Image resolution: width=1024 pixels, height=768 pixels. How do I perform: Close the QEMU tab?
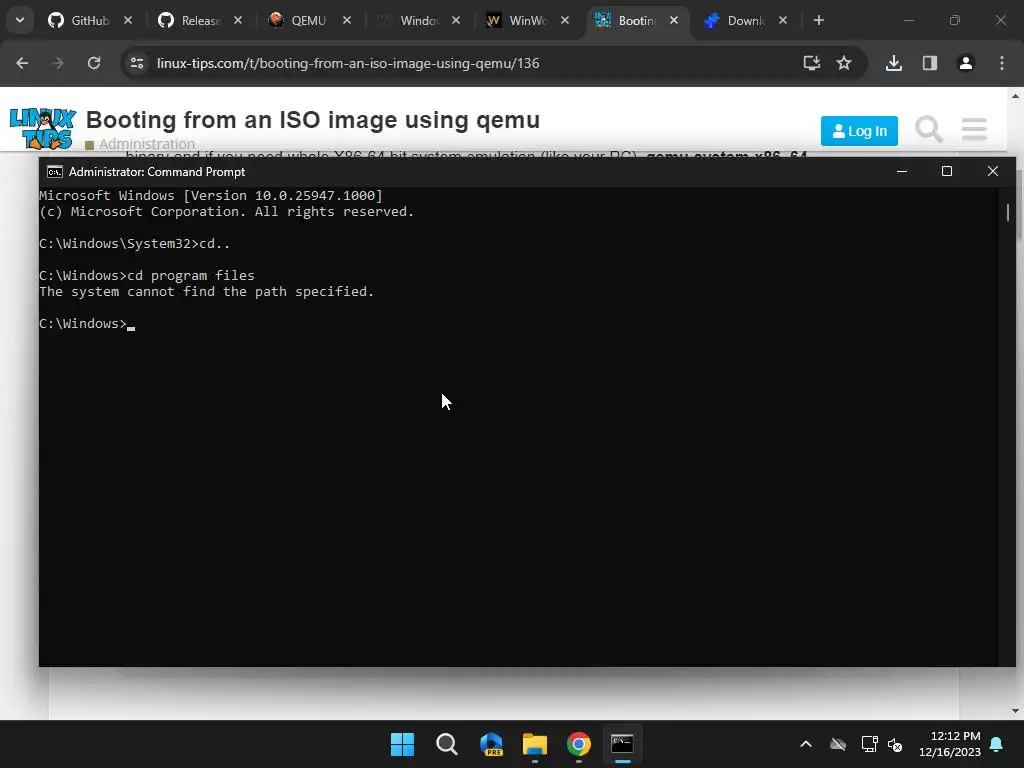coord(347,20)
